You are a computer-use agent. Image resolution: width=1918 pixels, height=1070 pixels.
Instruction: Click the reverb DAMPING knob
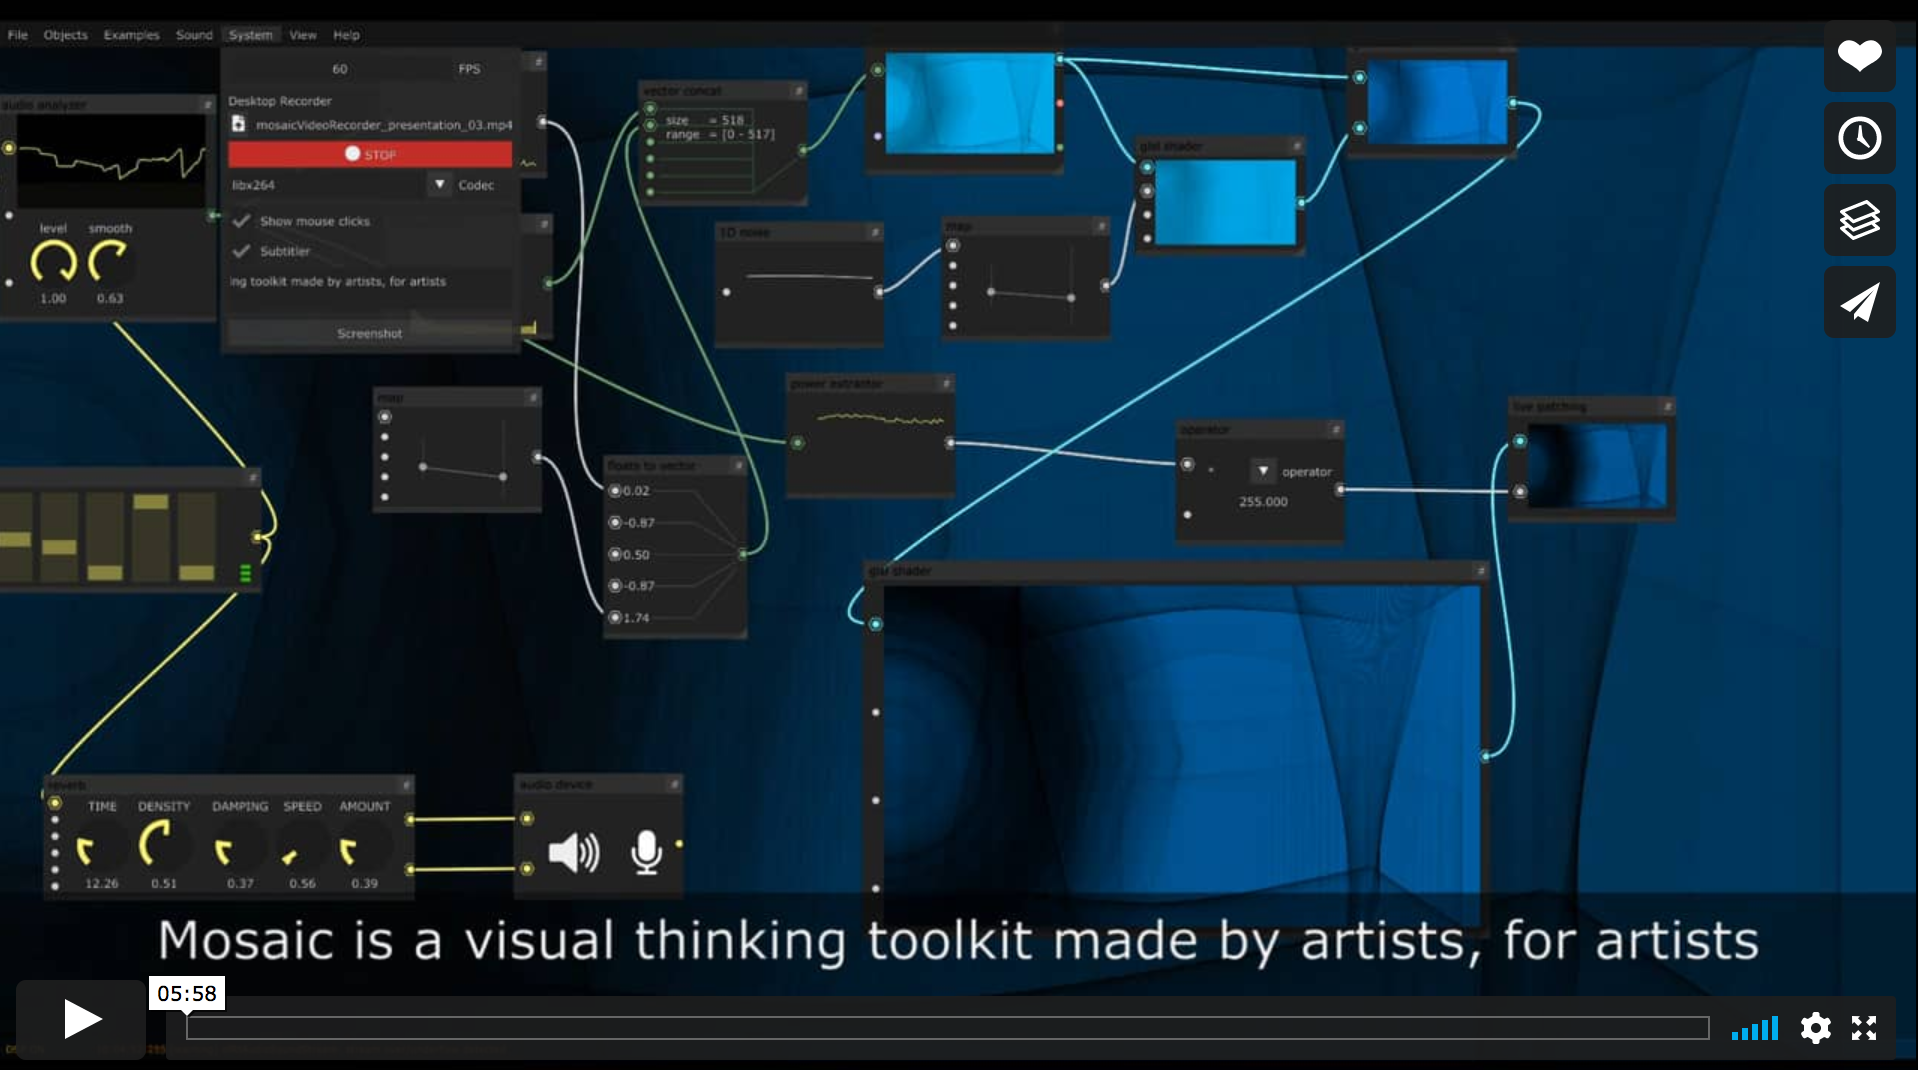pos(239,847)
